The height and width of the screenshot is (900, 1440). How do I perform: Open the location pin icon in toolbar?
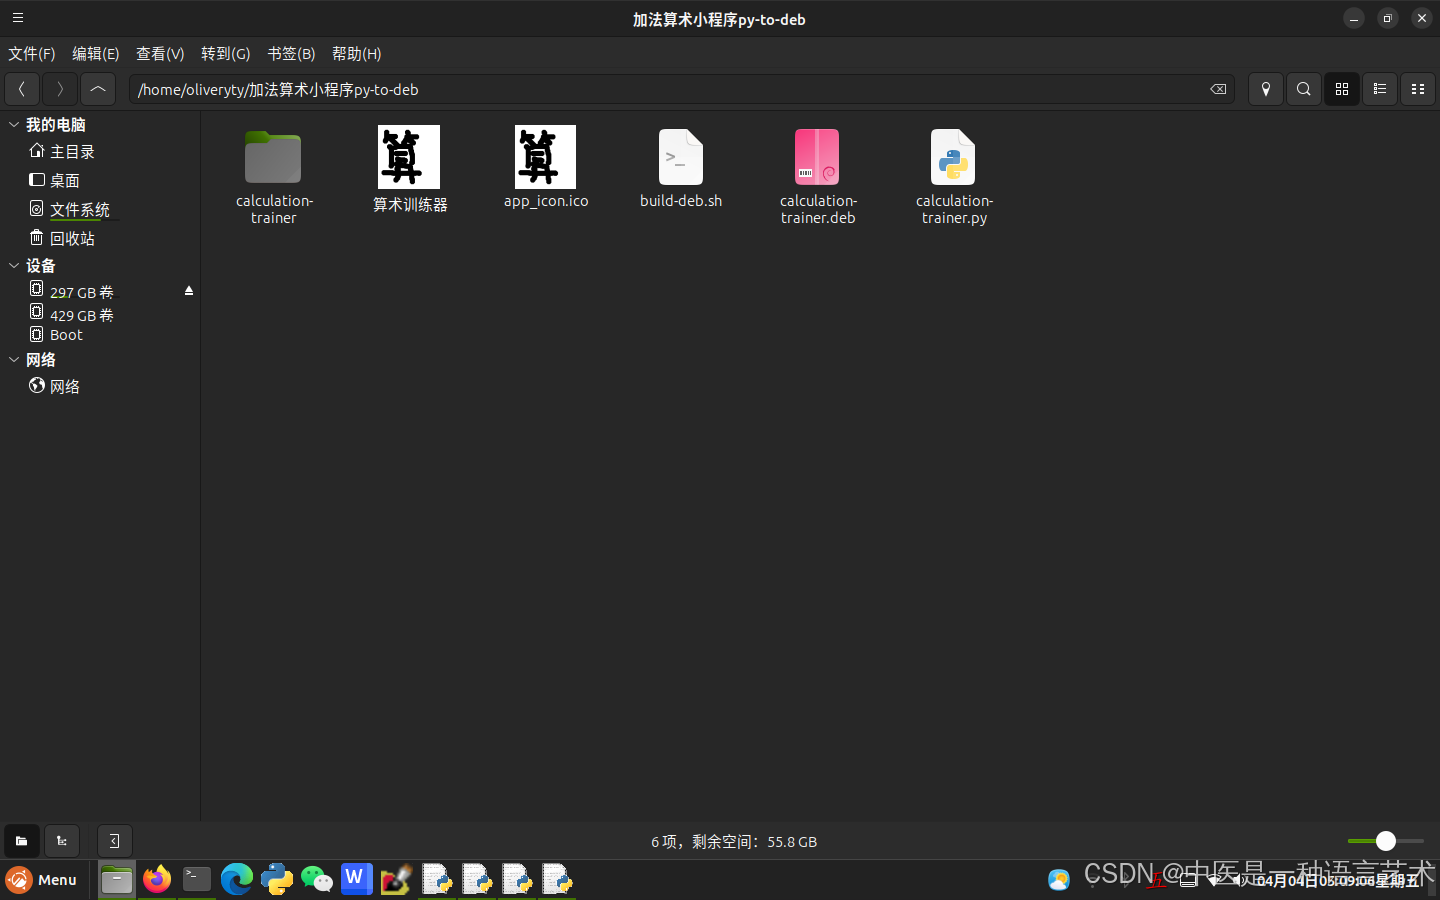pyautogui.click(x=1265, y=89)
